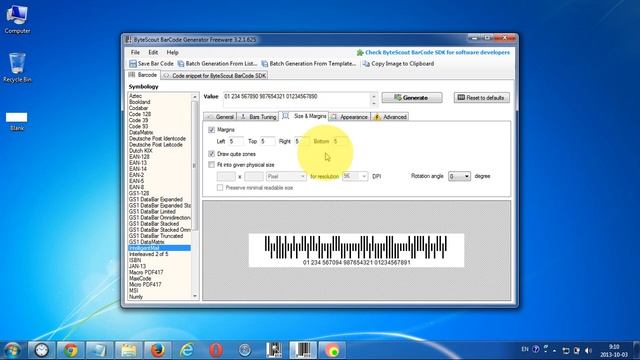The height and width of the screenshot is (360, 640).
Task: Open the Rotation angle dropdown
Action: 459,176
